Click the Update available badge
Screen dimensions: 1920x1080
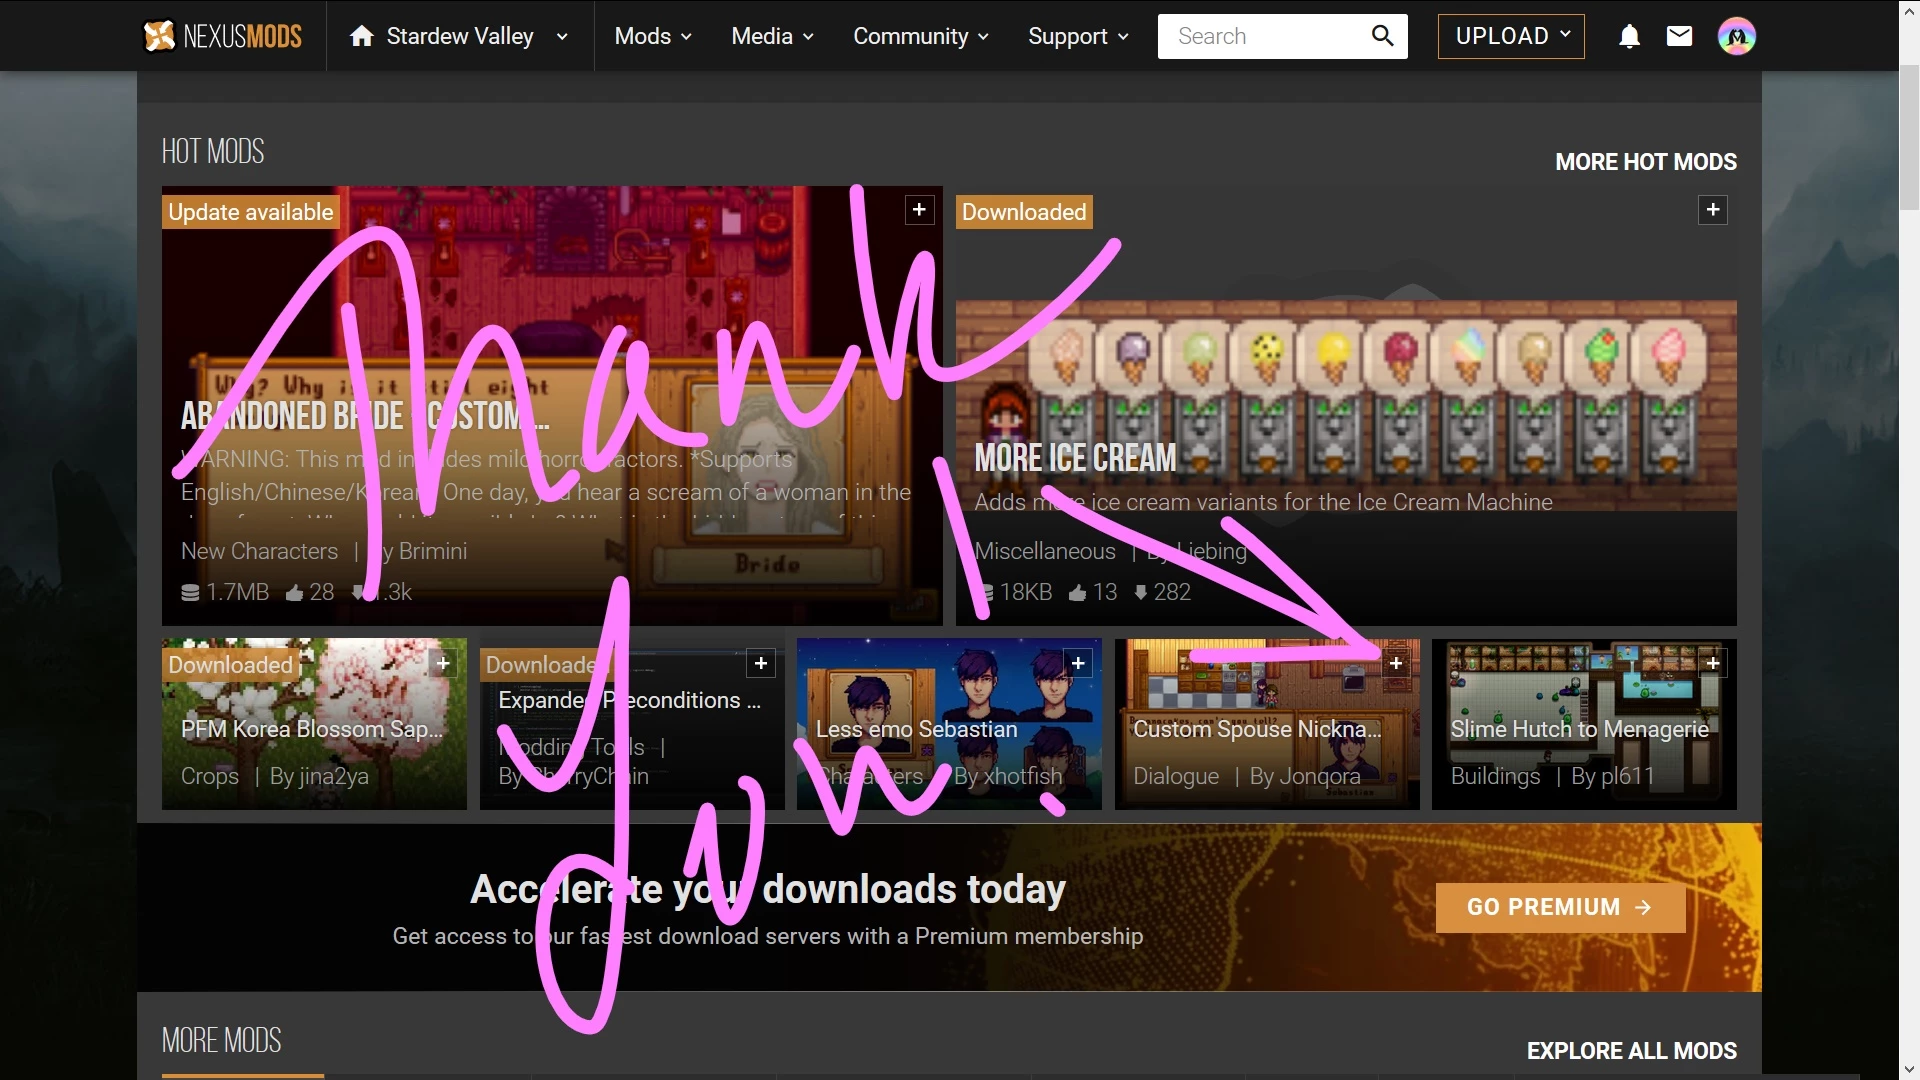click(x=250, y=212)
